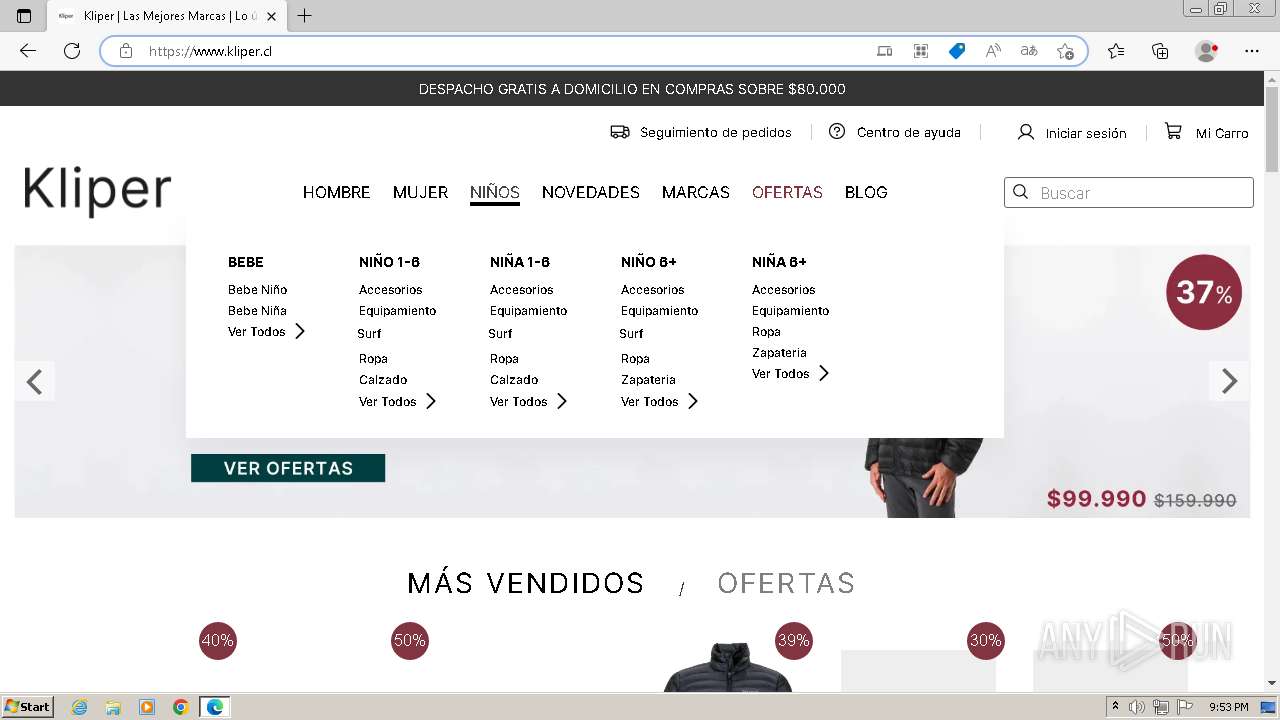Go to next banner slide

(1229, 381)
